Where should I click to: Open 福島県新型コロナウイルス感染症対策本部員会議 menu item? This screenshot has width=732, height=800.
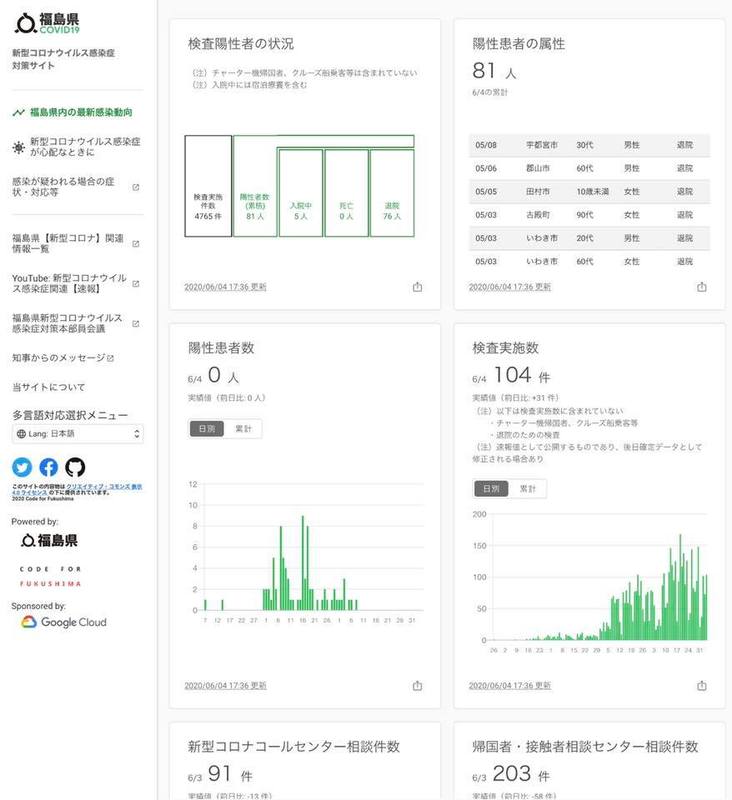coord(78,323)
